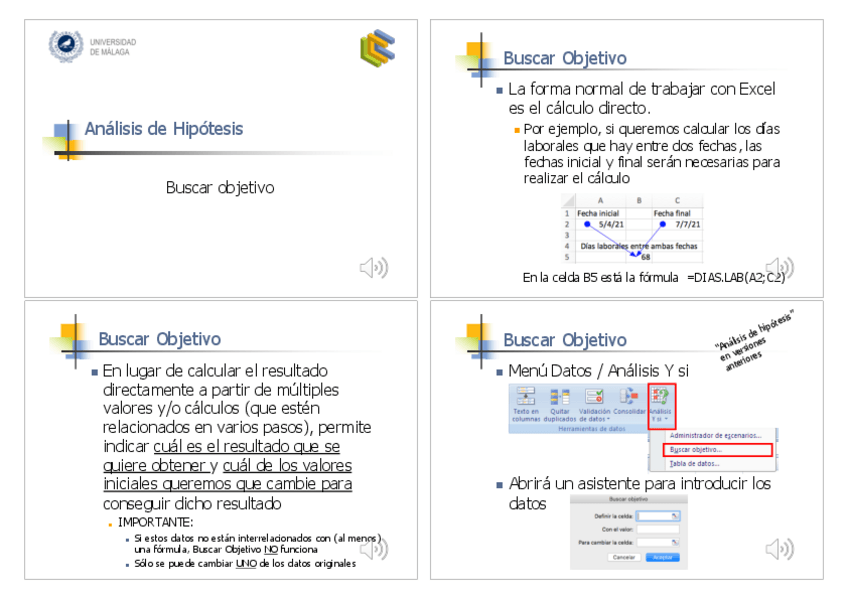
Task: Play the audio icon on the Análisis de Hipótesis slide
Action: (374, 268)
